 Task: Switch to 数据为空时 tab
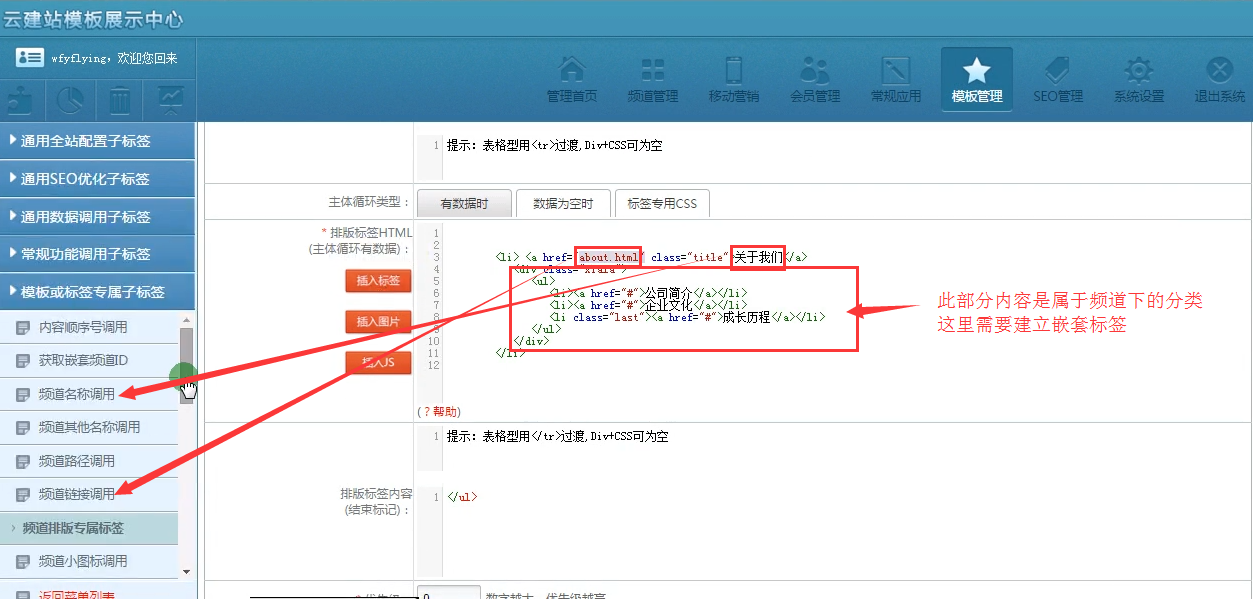(563, 203)
